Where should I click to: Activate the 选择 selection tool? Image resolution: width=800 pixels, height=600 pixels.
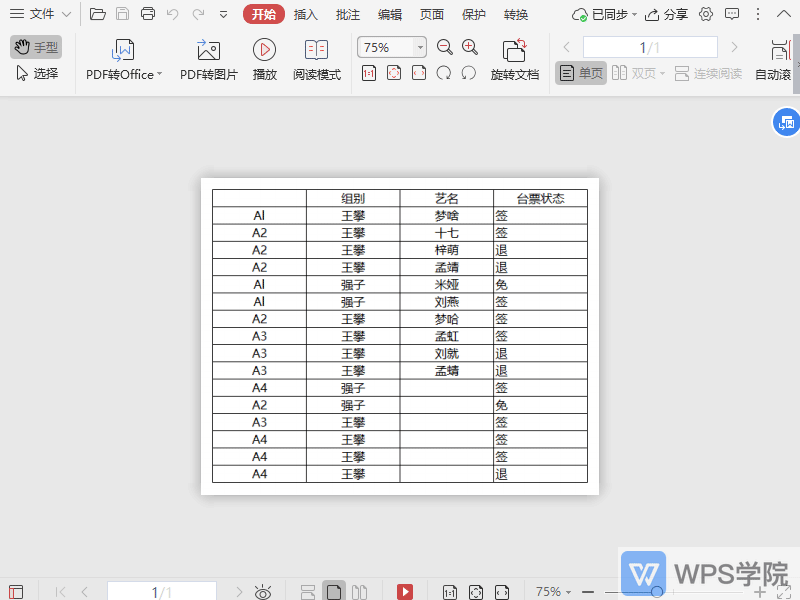click(37, 73)
